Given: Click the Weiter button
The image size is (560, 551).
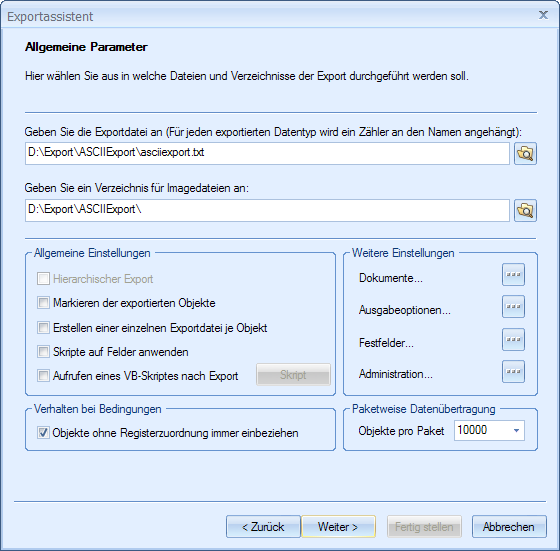Looking at the screenshot, I should click(x=338, y=526).
